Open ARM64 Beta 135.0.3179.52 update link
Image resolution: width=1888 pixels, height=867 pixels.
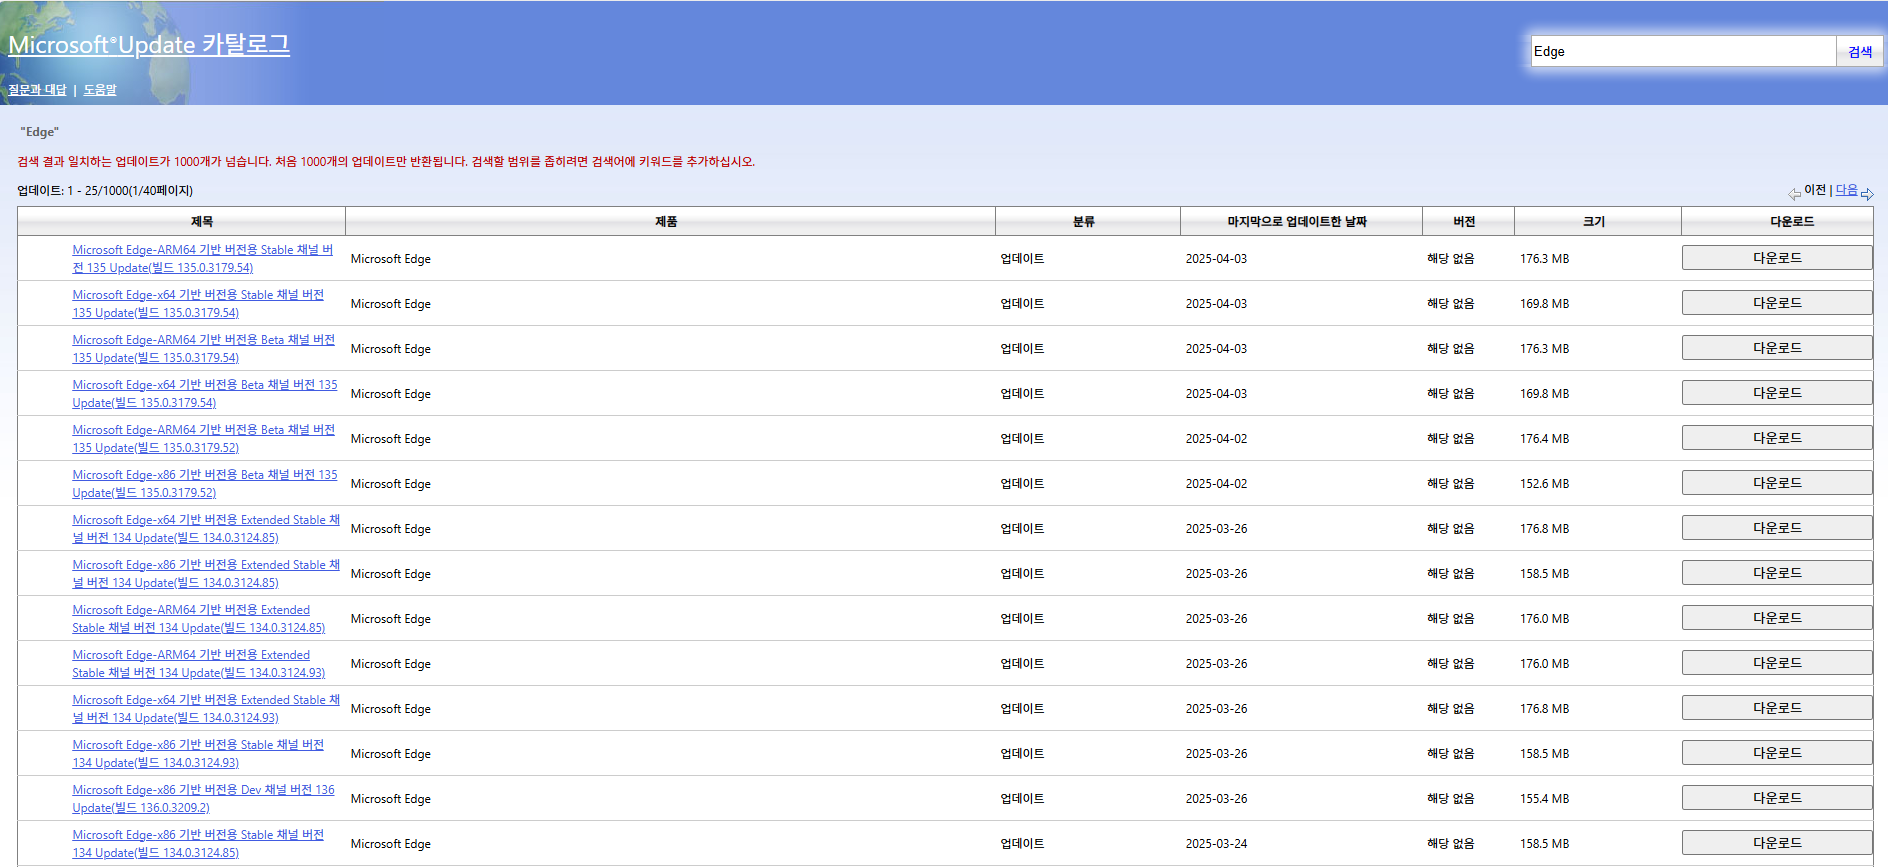tap(204, 439)
